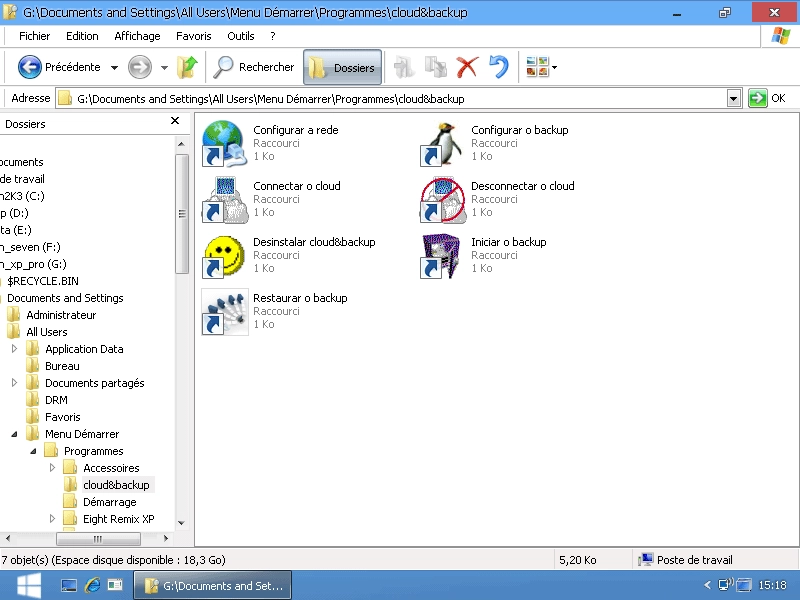This screenshot has width=800, height=600.
Task: Open the Favoris menu
Action: click(x=193, y=36)
